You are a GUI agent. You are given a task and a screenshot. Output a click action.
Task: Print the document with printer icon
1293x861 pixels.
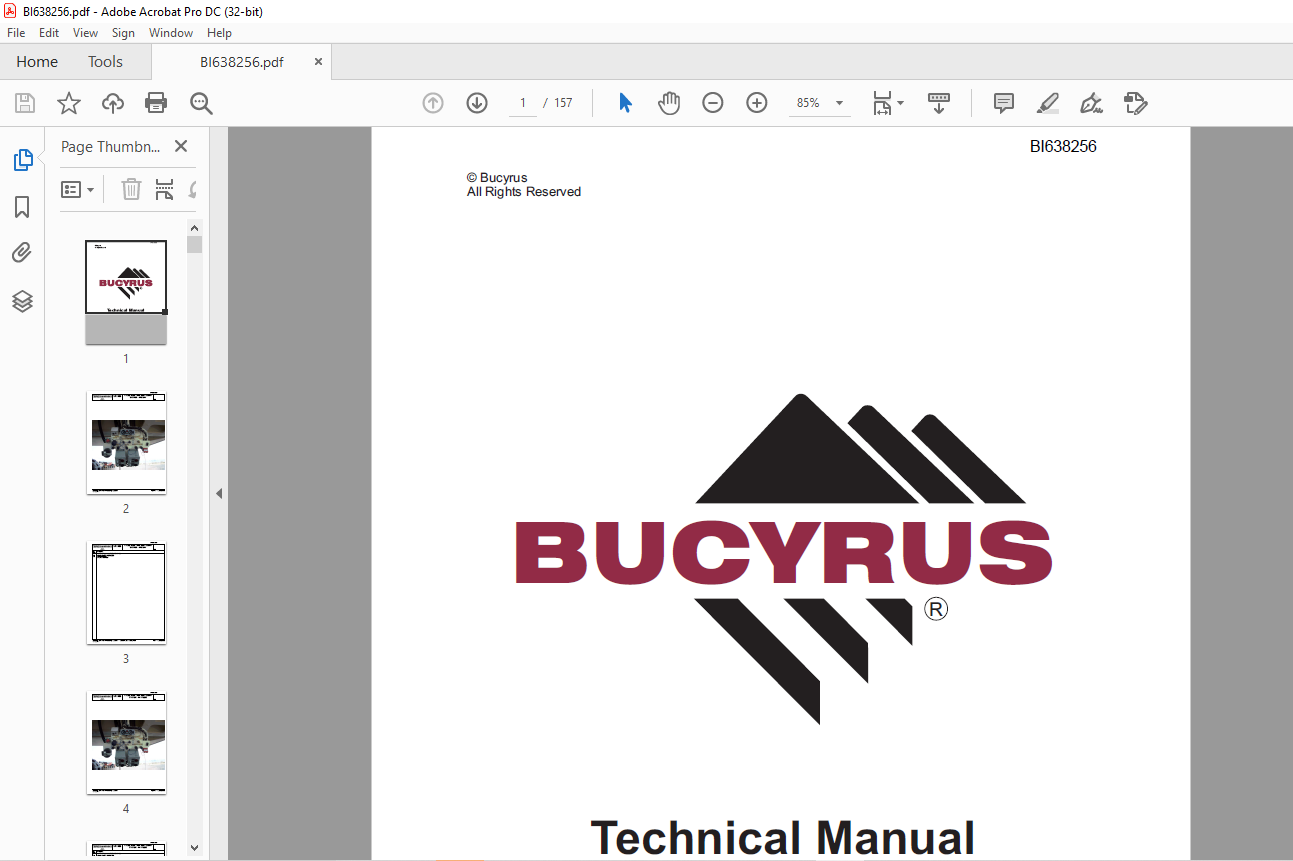coord(156,103)
